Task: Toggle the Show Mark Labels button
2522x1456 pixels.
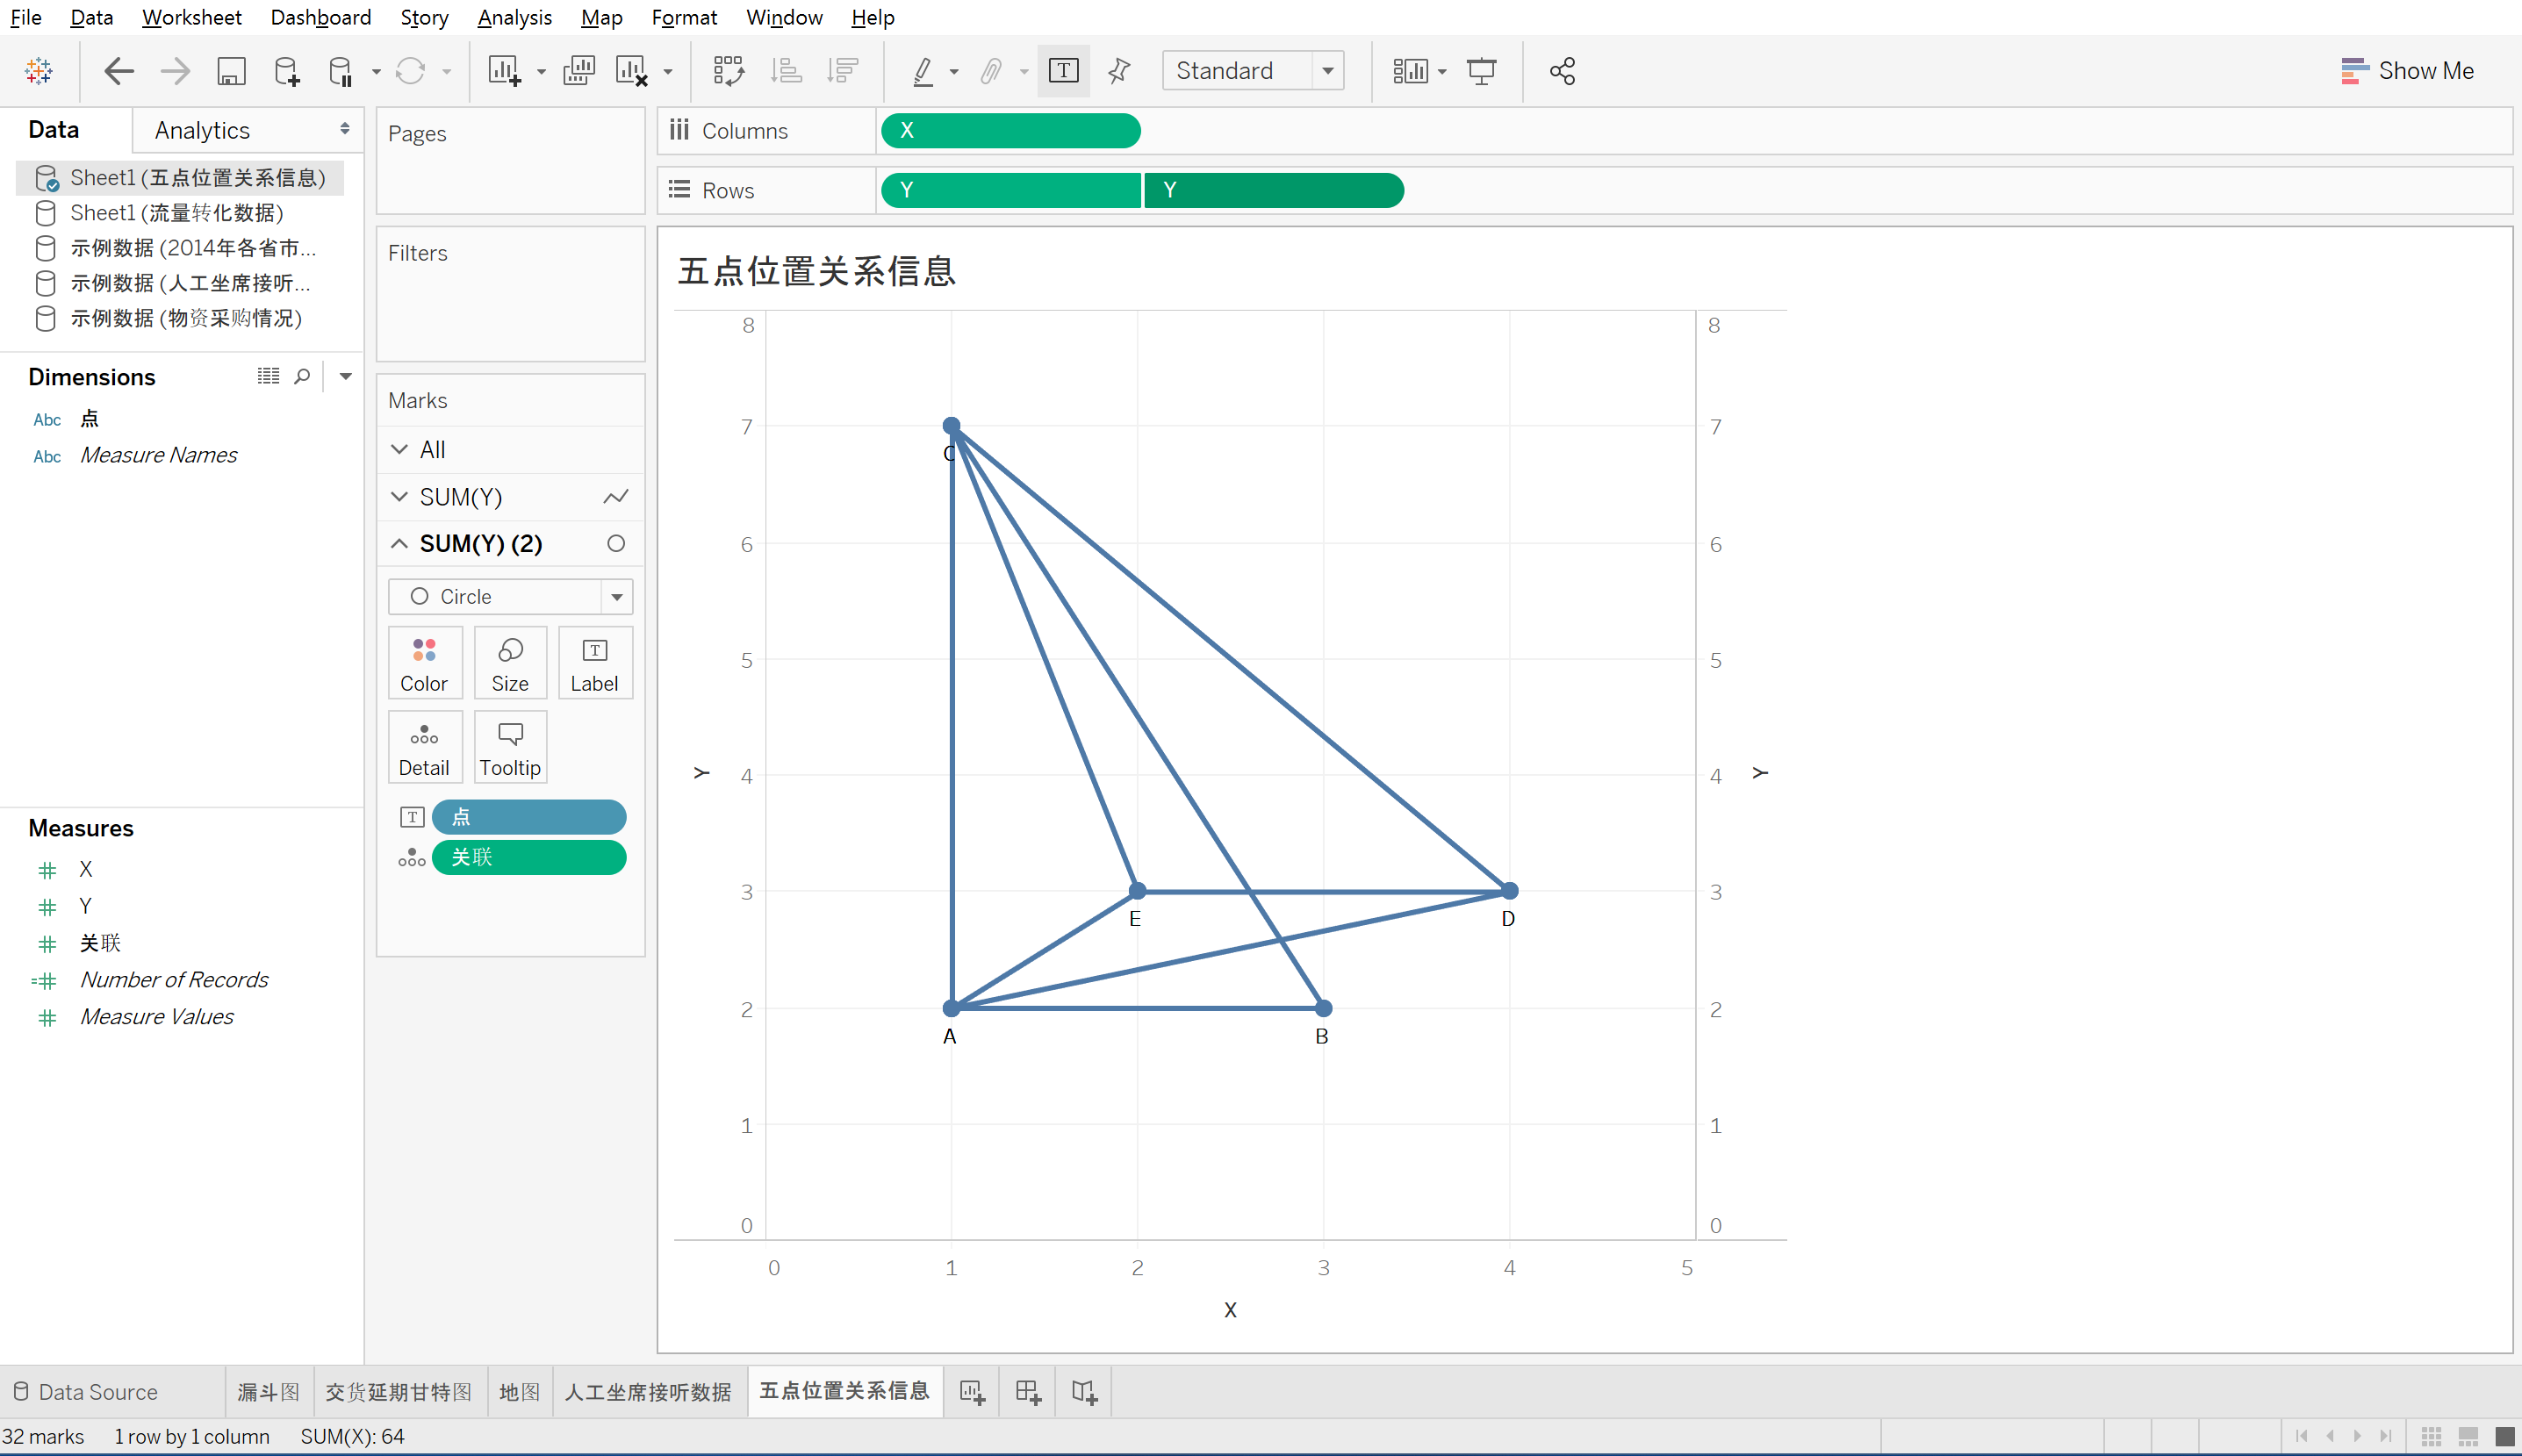Action: point(1063,71)
